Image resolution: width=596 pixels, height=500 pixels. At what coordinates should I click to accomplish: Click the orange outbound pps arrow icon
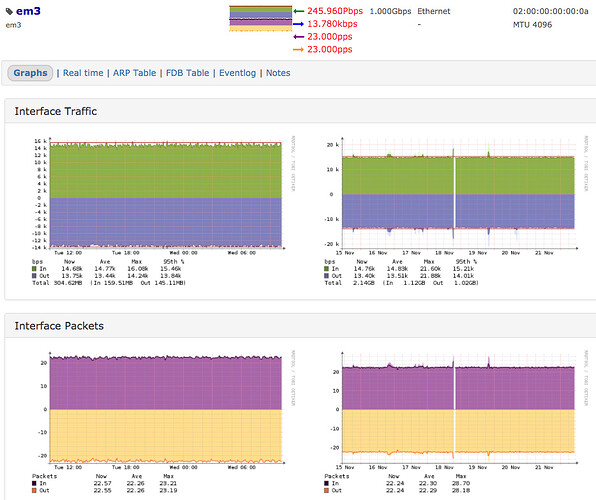coord(298,49)
